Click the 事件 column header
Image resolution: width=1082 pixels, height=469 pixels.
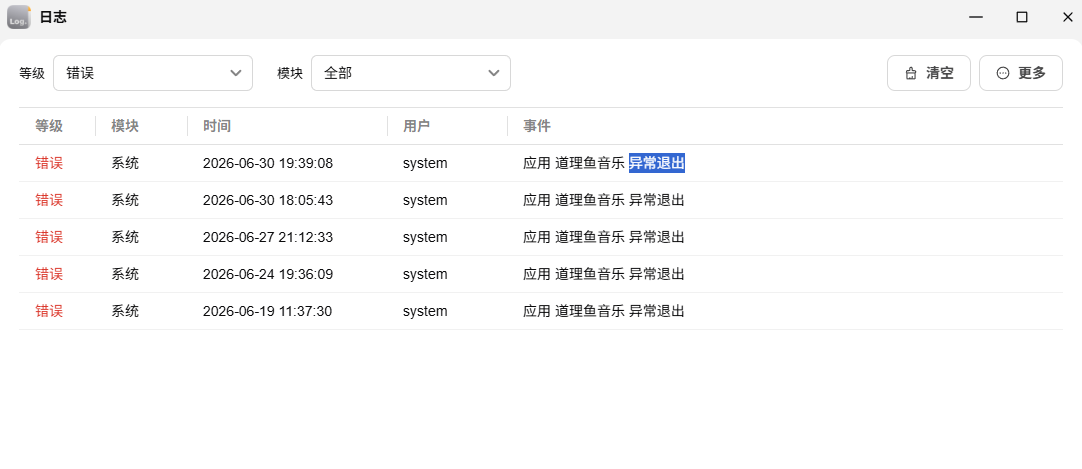(537, 126)
